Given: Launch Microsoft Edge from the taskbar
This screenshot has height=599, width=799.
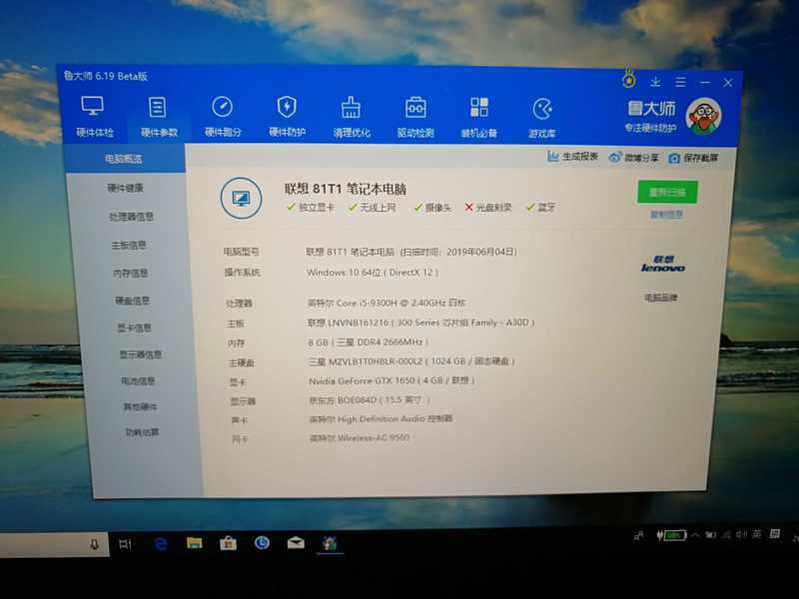Looking at the screenshot, I should (x=161, y=544).
